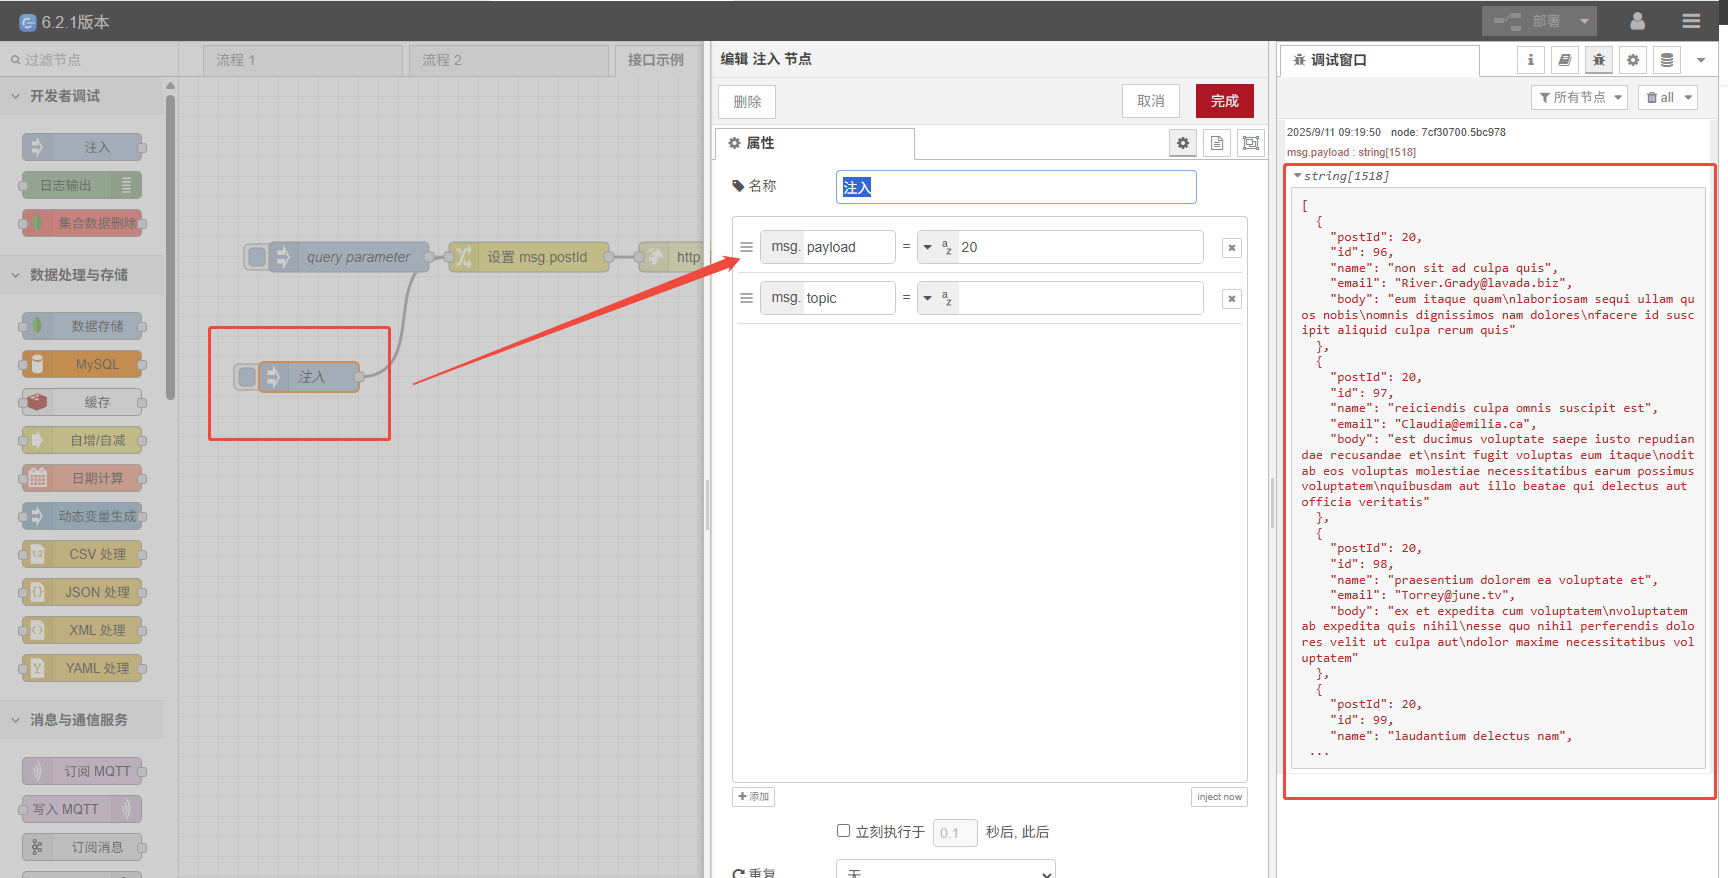
Task: Click the 删除 button
Action: [x=747, y=101]
